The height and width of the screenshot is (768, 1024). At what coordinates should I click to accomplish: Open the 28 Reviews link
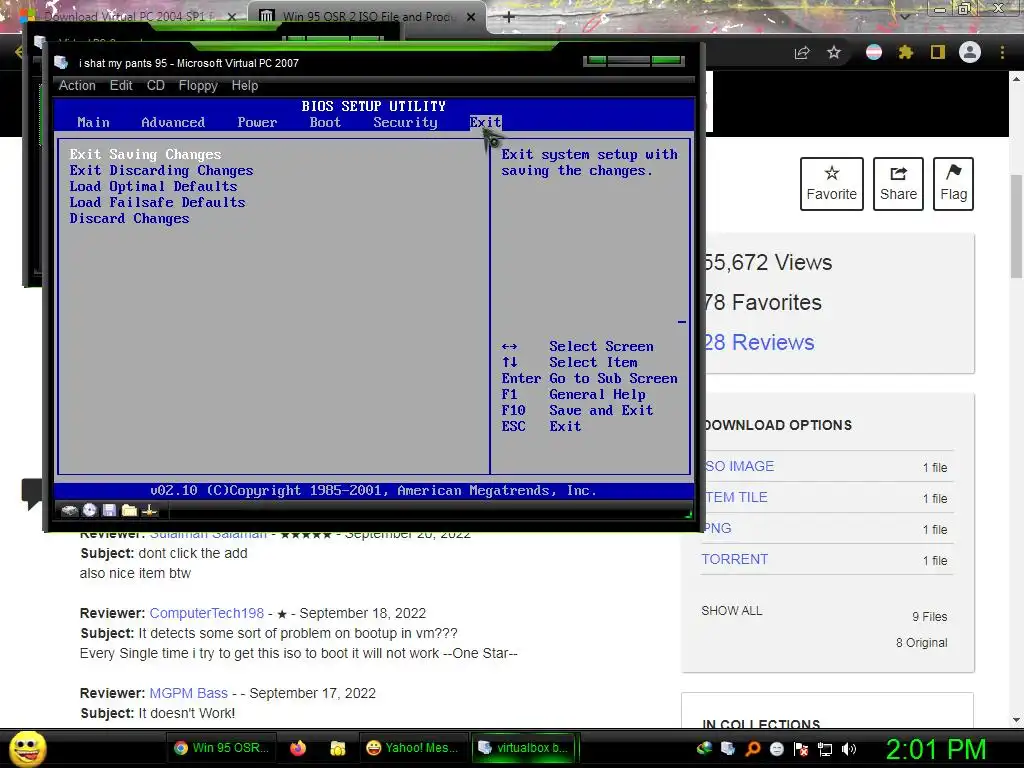coord(760,342)
